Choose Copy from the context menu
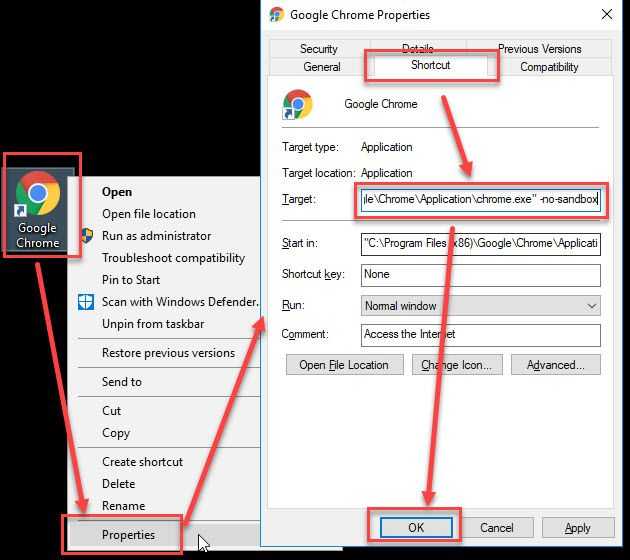Screen dimensions: 630x560 (x=165, y=433)
